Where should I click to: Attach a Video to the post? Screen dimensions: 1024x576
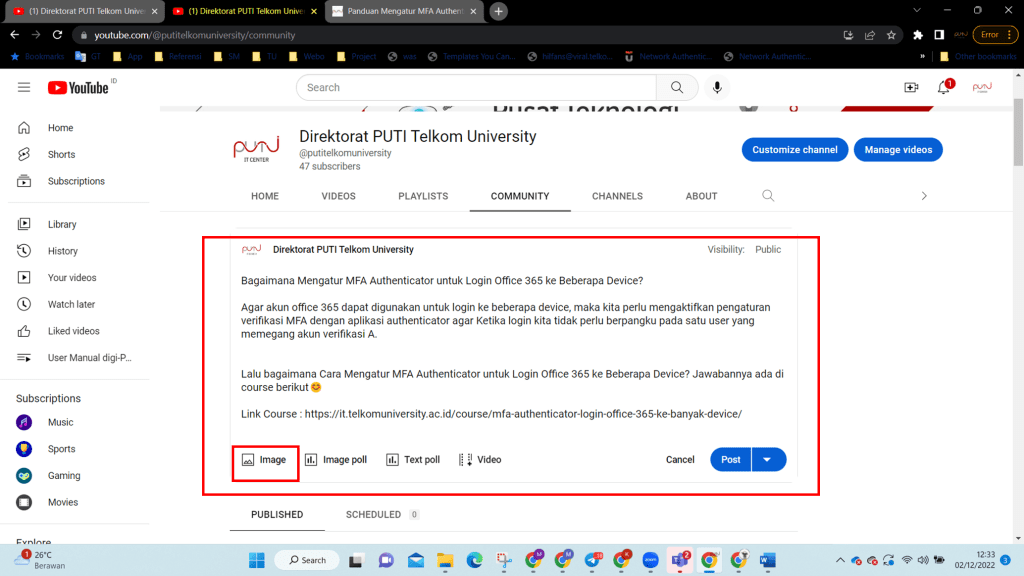[480, 460]
